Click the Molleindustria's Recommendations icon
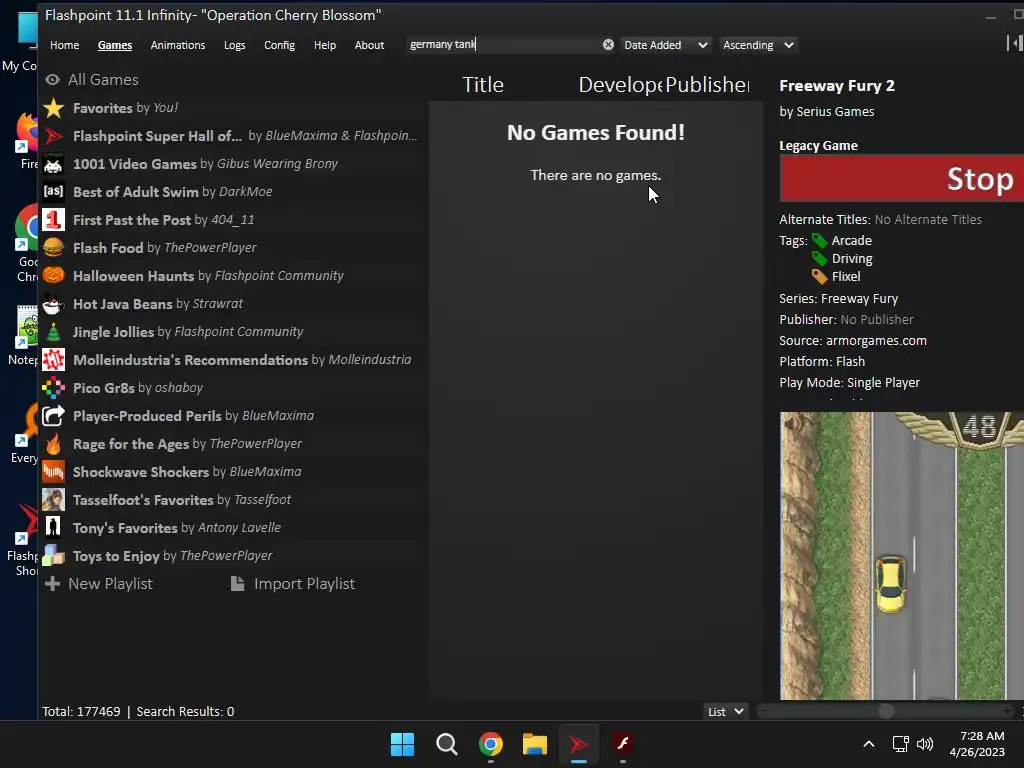 [x=54, y=360]
